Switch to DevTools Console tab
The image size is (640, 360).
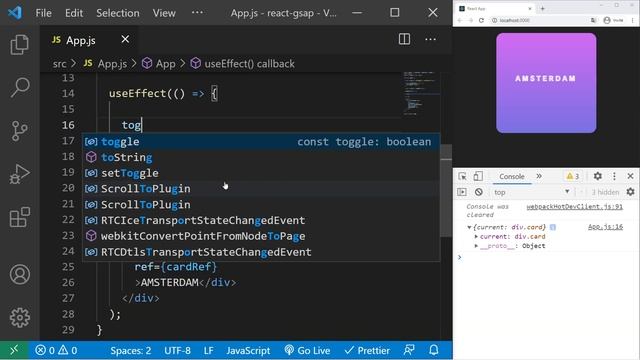511,176
